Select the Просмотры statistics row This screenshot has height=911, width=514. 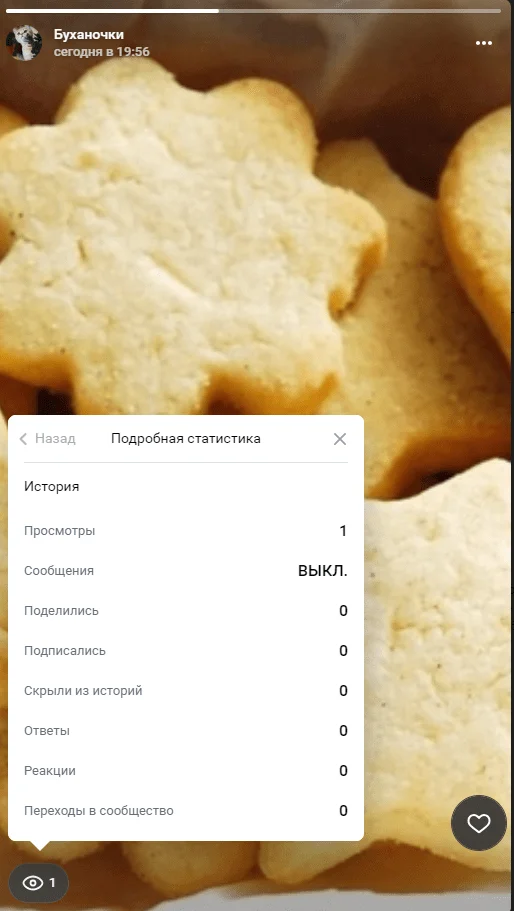click(186, 531)
